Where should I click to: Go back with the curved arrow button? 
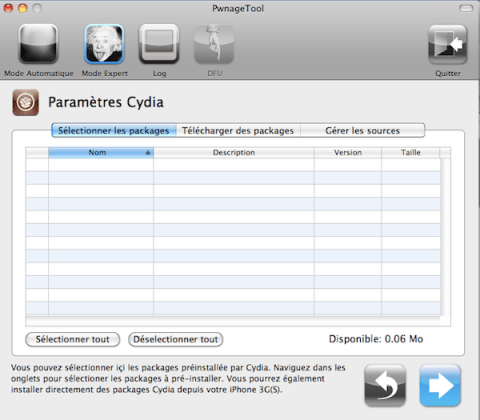385,385
